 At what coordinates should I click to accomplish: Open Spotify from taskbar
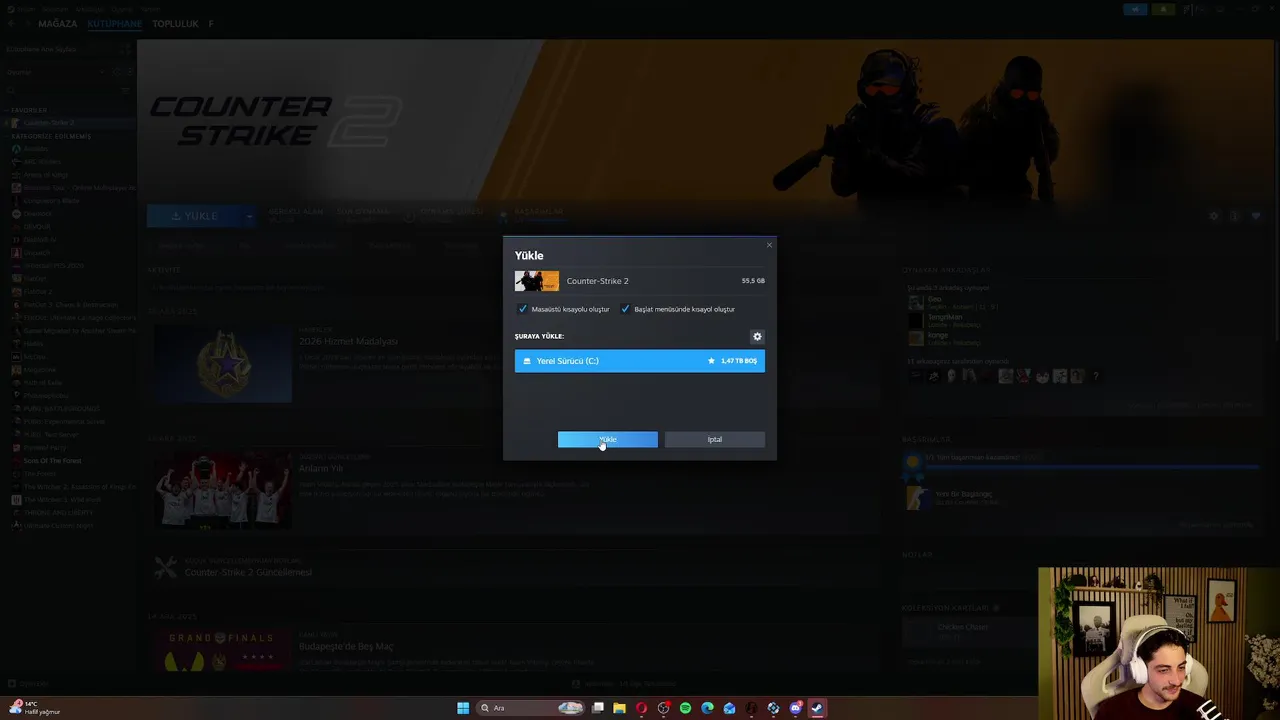pyautogui.click(x=685, y=708)
